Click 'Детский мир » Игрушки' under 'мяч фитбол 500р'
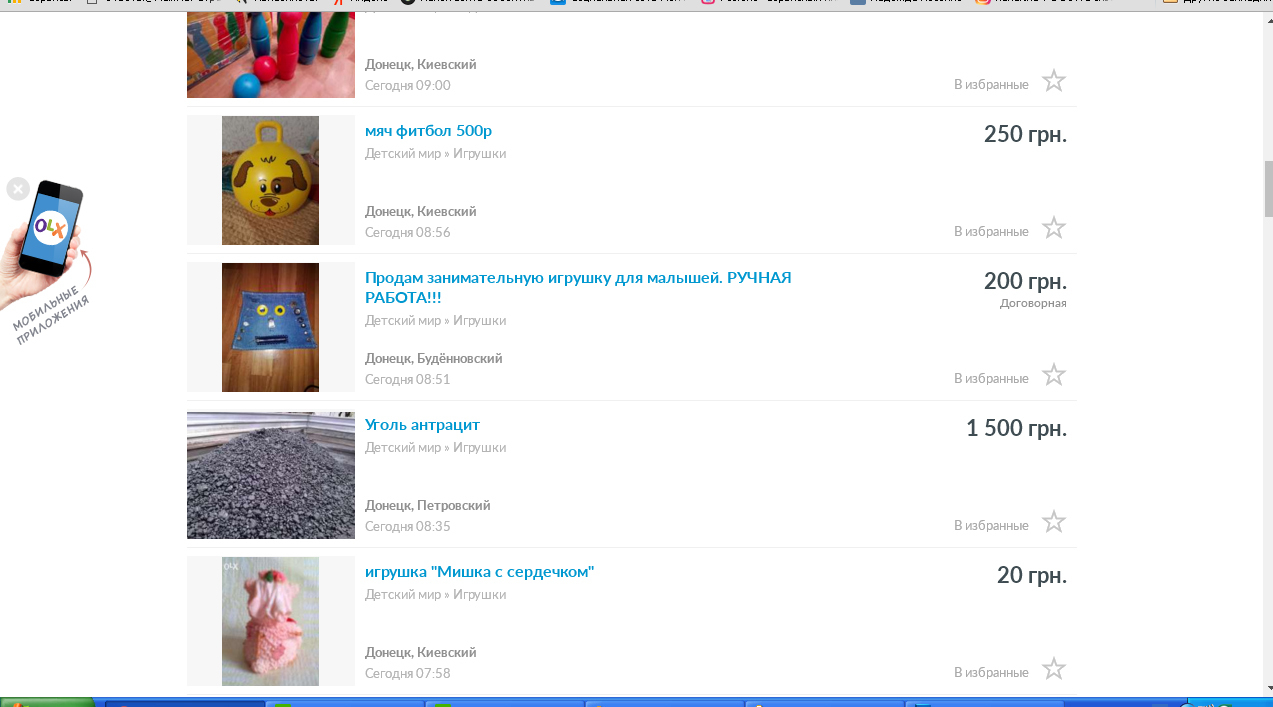This screenshot has width=1273, height=707. coord(435,154)
